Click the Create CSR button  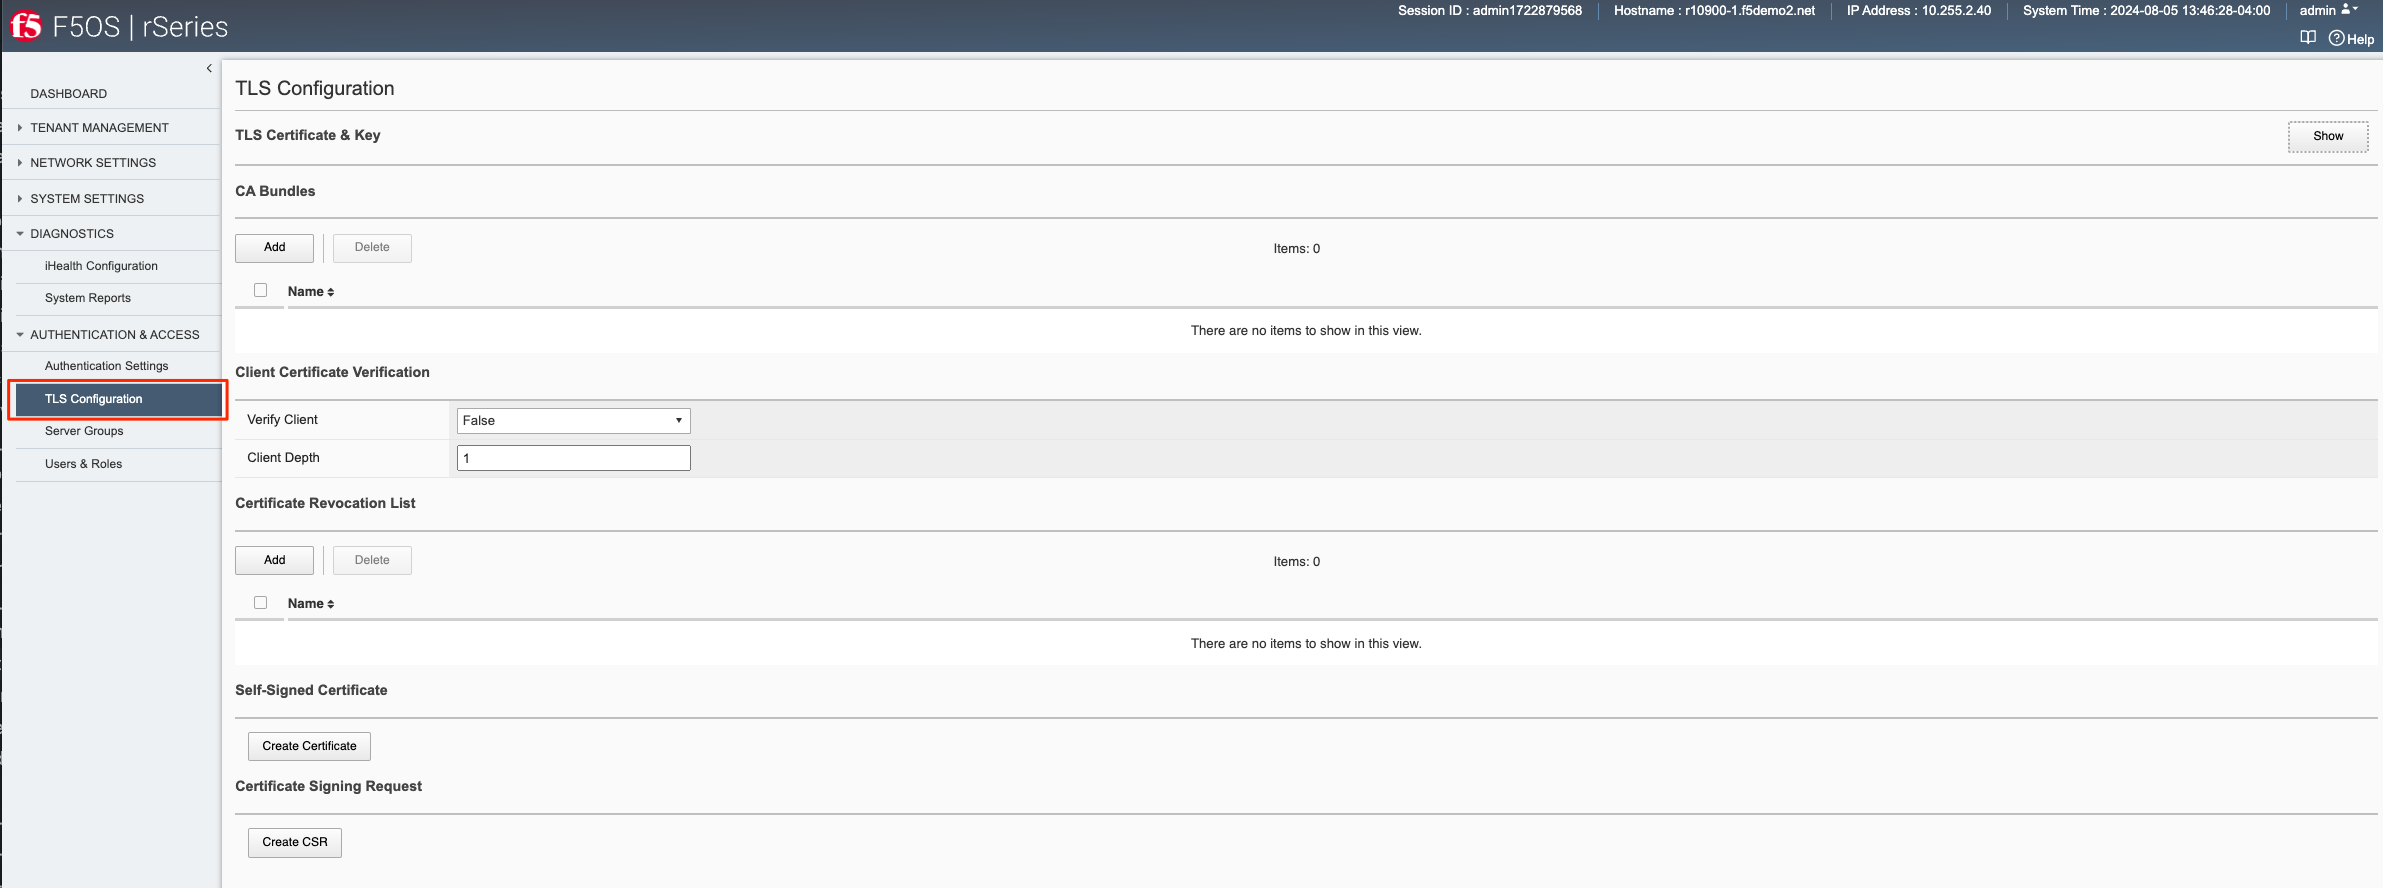click(x=295, y=843)
